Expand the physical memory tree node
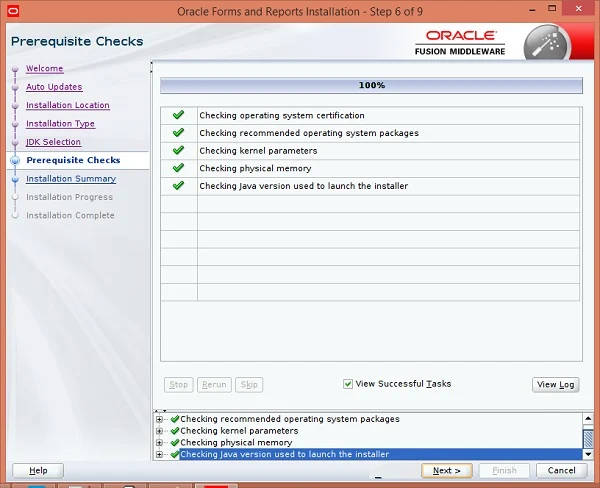 (159, 443)
